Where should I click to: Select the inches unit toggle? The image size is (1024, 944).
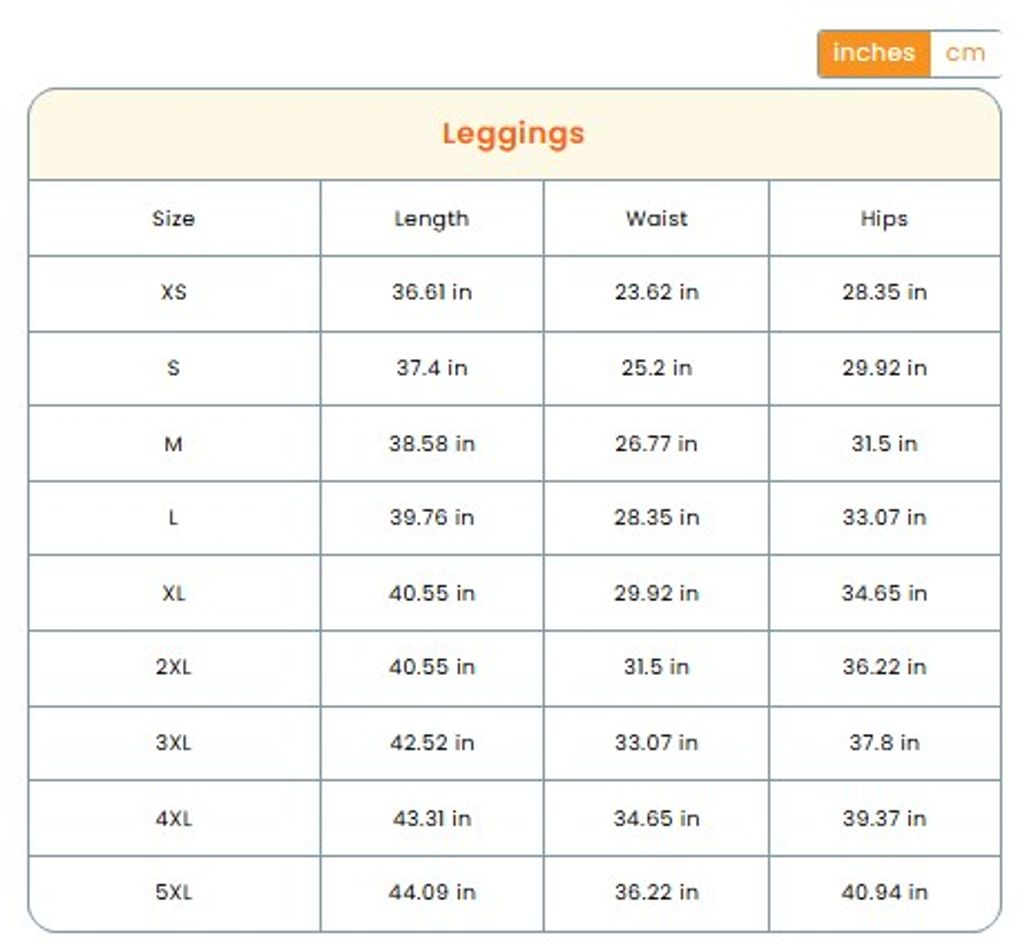[873, 53]
